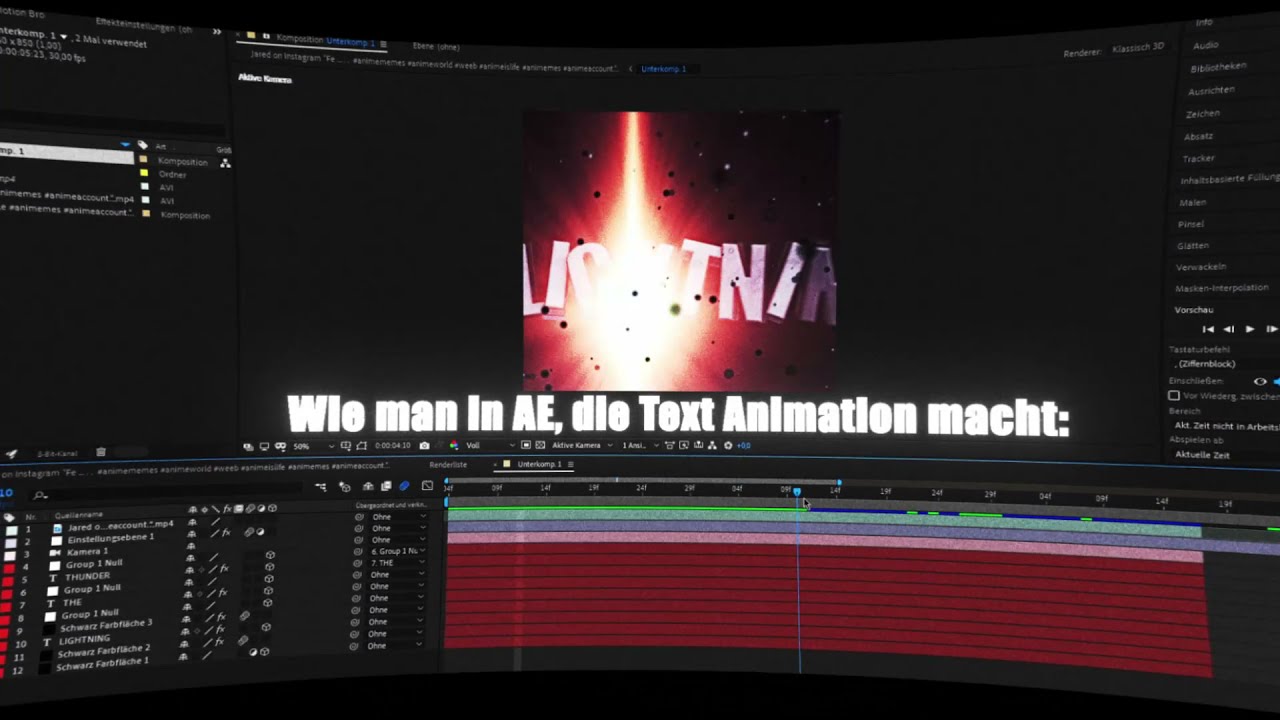Screen dimensions: 1280x720
Task: Click parent pick whip of Kamera 1 layer
Action: [358, 540]
